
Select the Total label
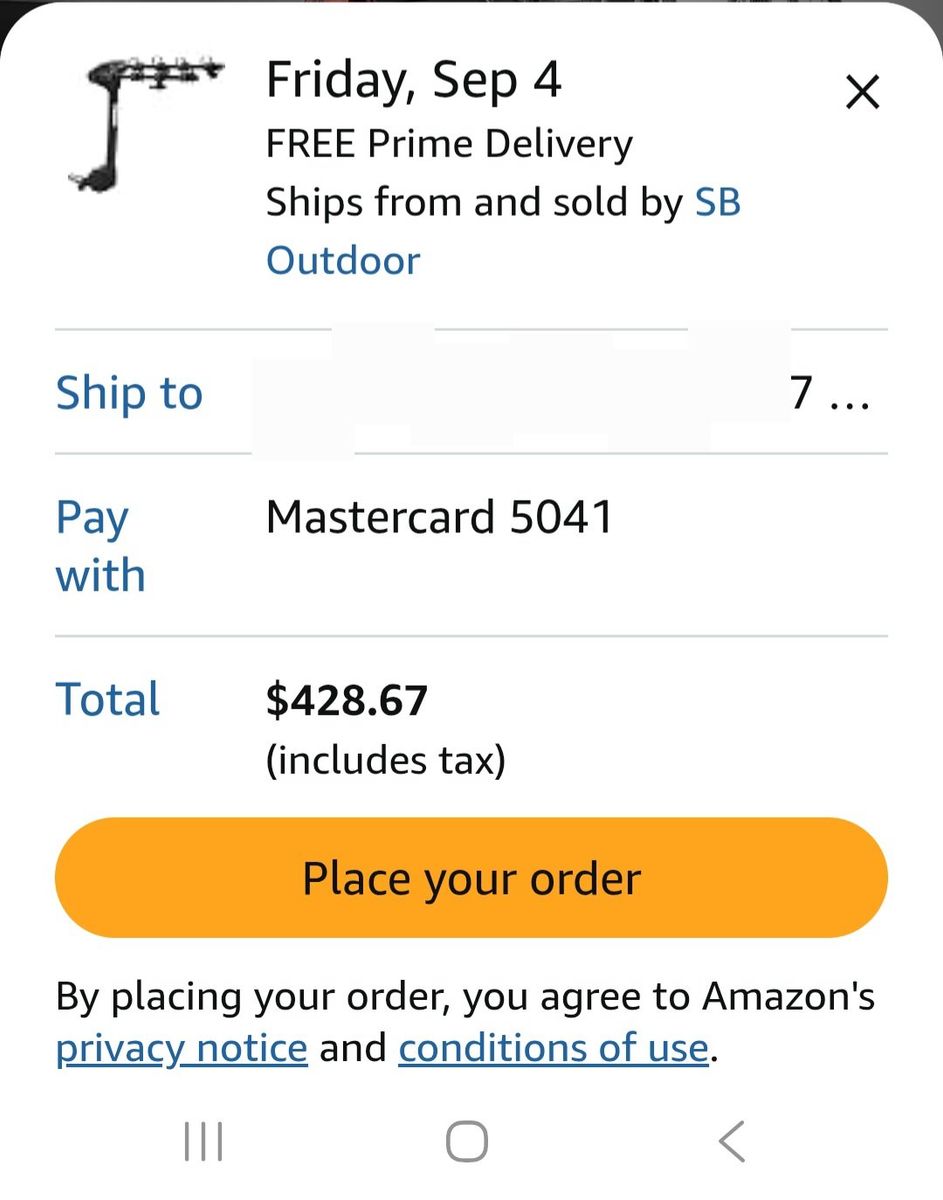108,699
